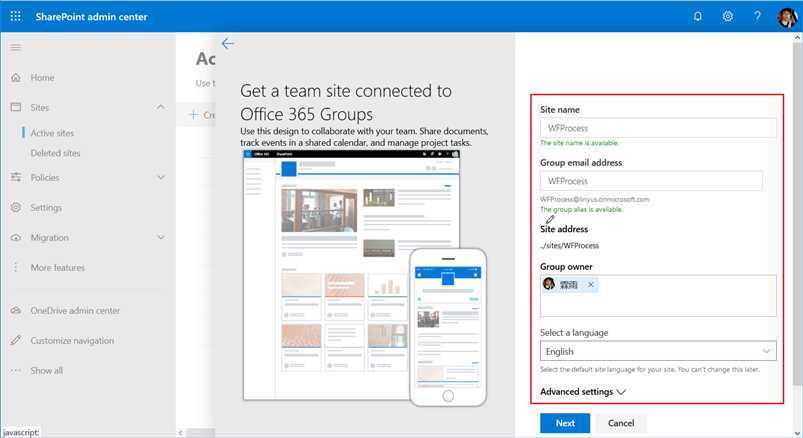This screenshot has height=438, width=803.
Task: Open More features
Action: point(58,267)
